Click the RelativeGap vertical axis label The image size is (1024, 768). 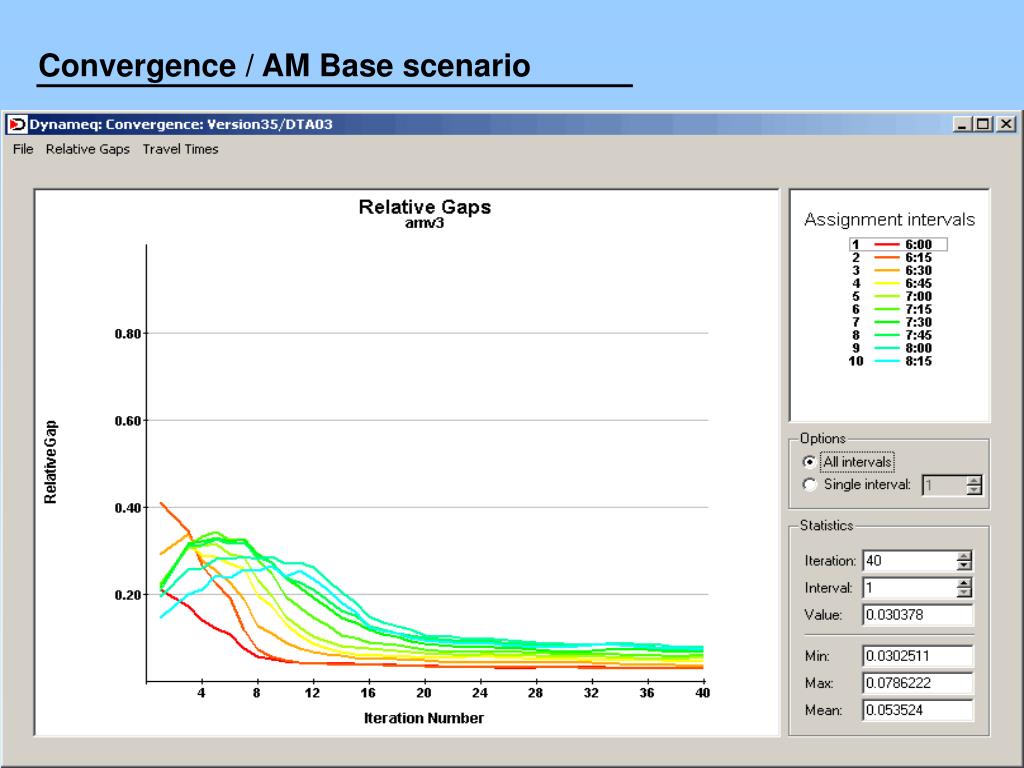[x=50, y=462]
